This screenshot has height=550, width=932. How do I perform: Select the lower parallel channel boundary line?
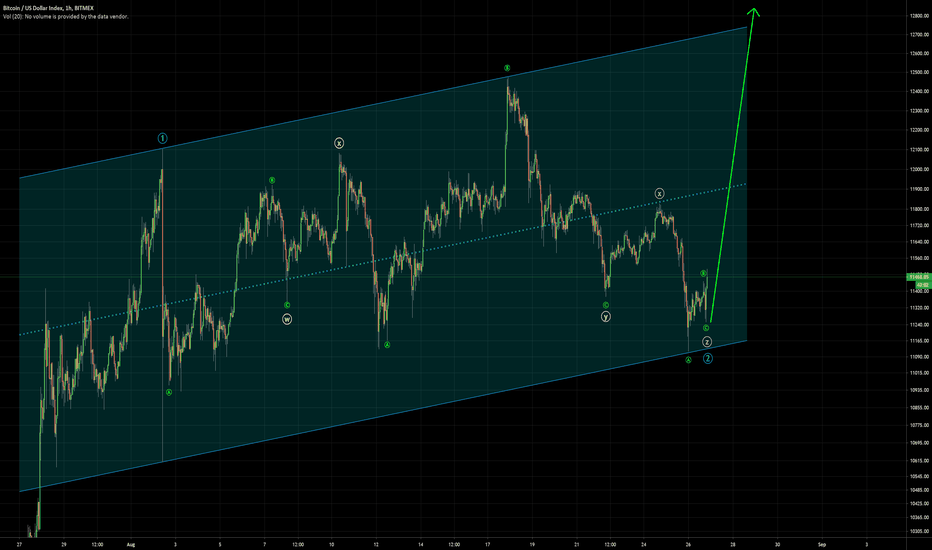(383, 416)
